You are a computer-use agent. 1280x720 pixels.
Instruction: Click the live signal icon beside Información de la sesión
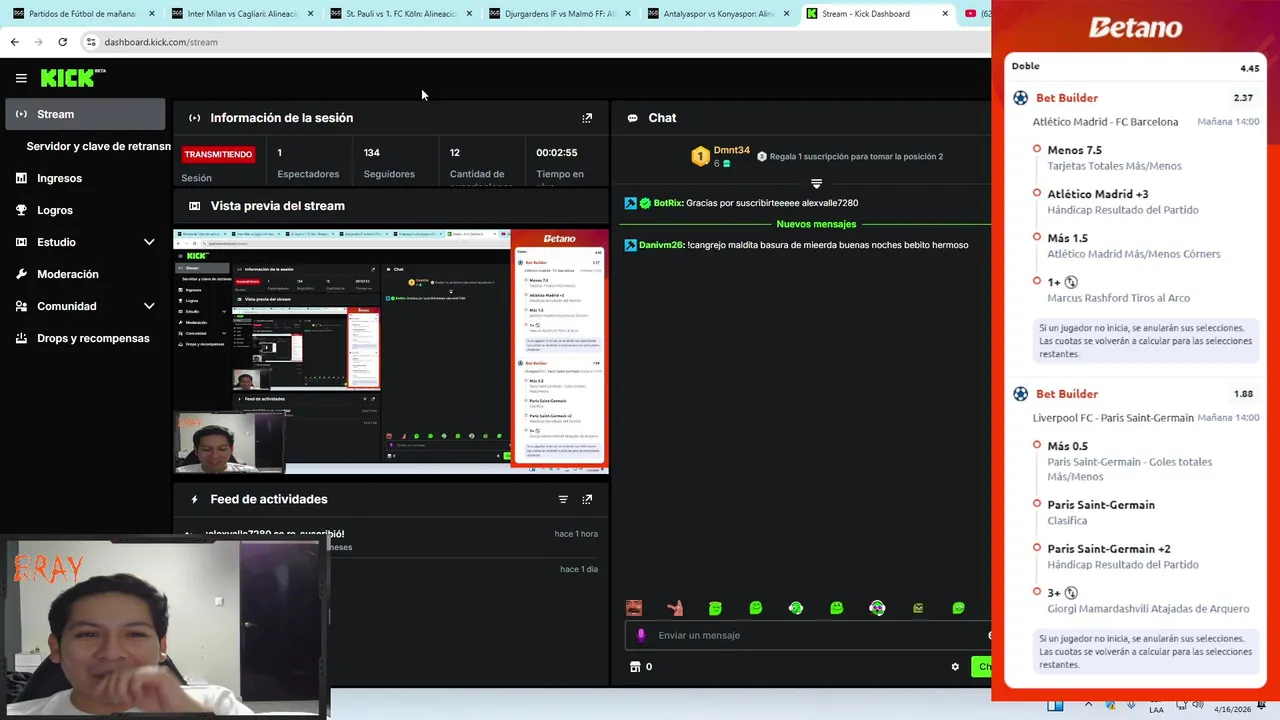click(x=194, y=118)
